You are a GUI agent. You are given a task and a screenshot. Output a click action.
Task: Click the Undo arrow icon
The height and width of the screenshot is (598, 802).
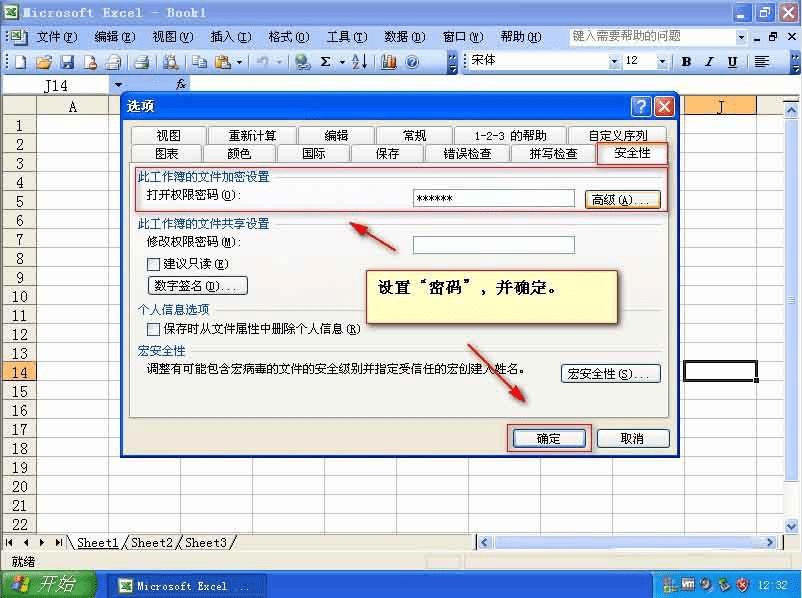point(262,62)
